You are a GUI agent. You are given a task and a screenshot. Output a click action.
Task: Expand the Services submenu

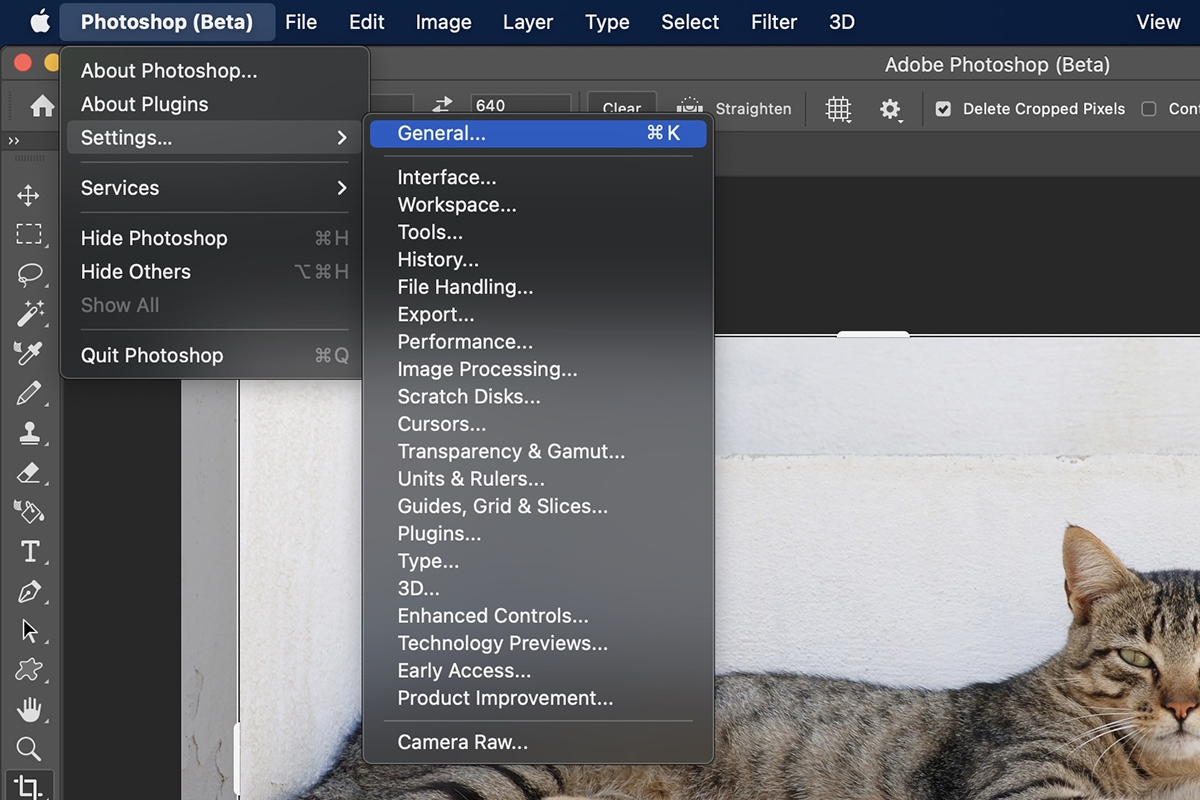coord(119,188)
